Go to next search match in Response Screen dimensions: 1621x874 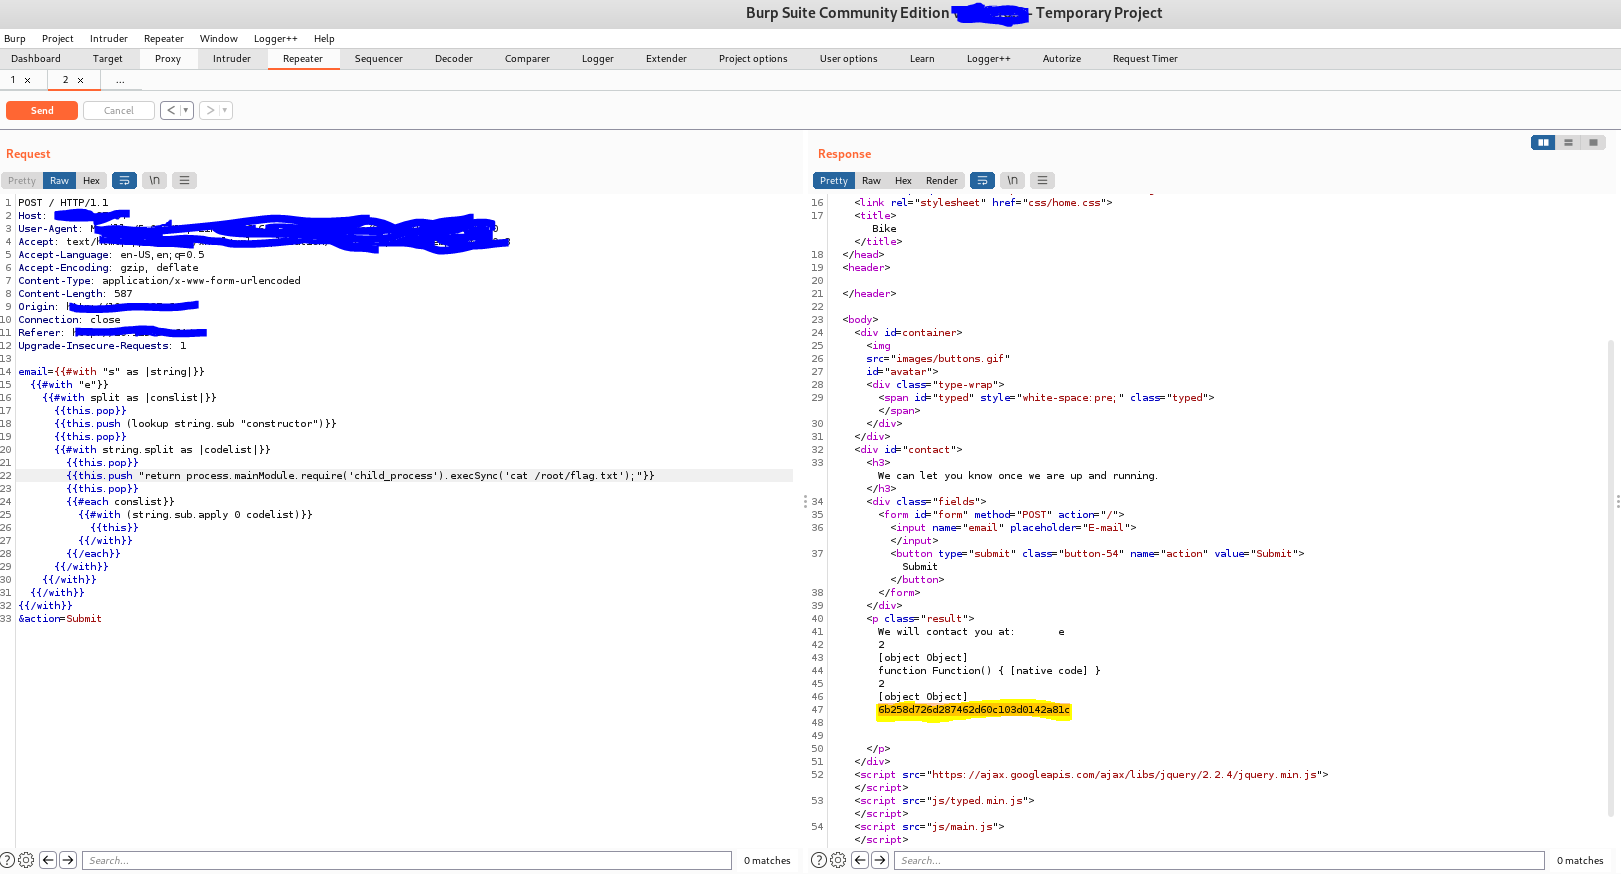(x=880, y=860)
